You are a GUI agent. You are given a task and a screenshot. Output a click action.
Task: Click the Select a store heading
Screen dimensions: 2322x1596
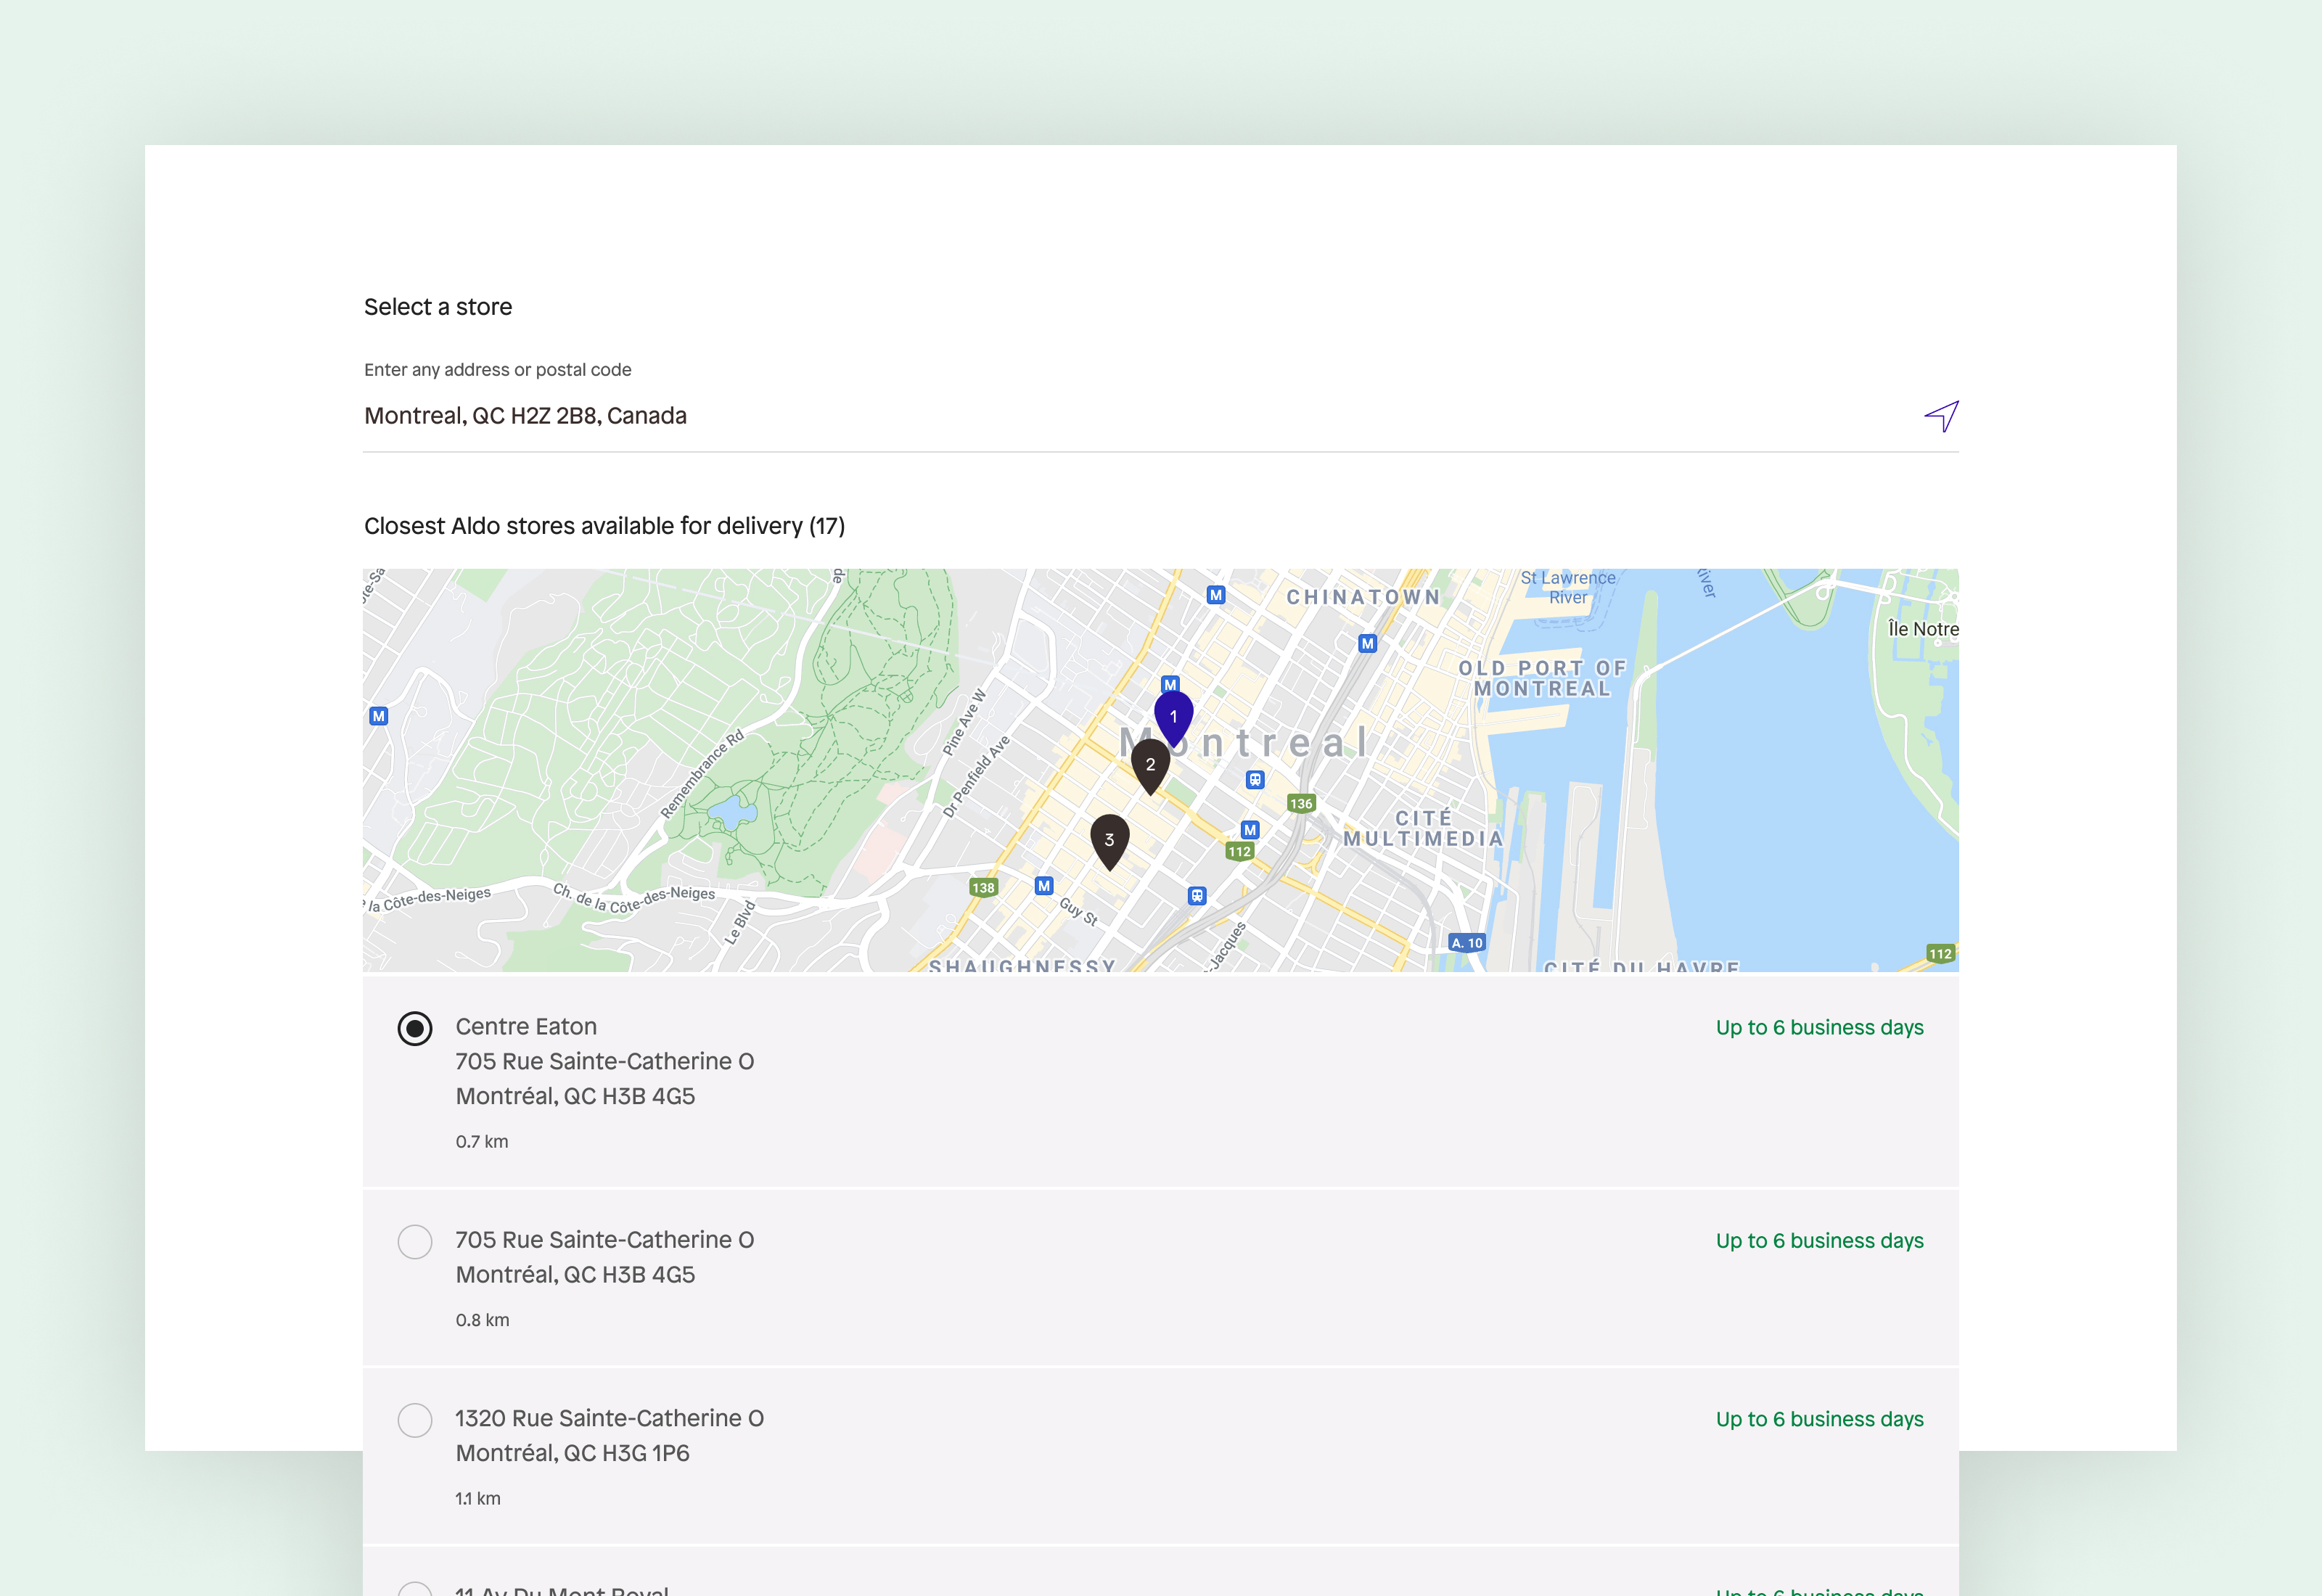(438, 307)
